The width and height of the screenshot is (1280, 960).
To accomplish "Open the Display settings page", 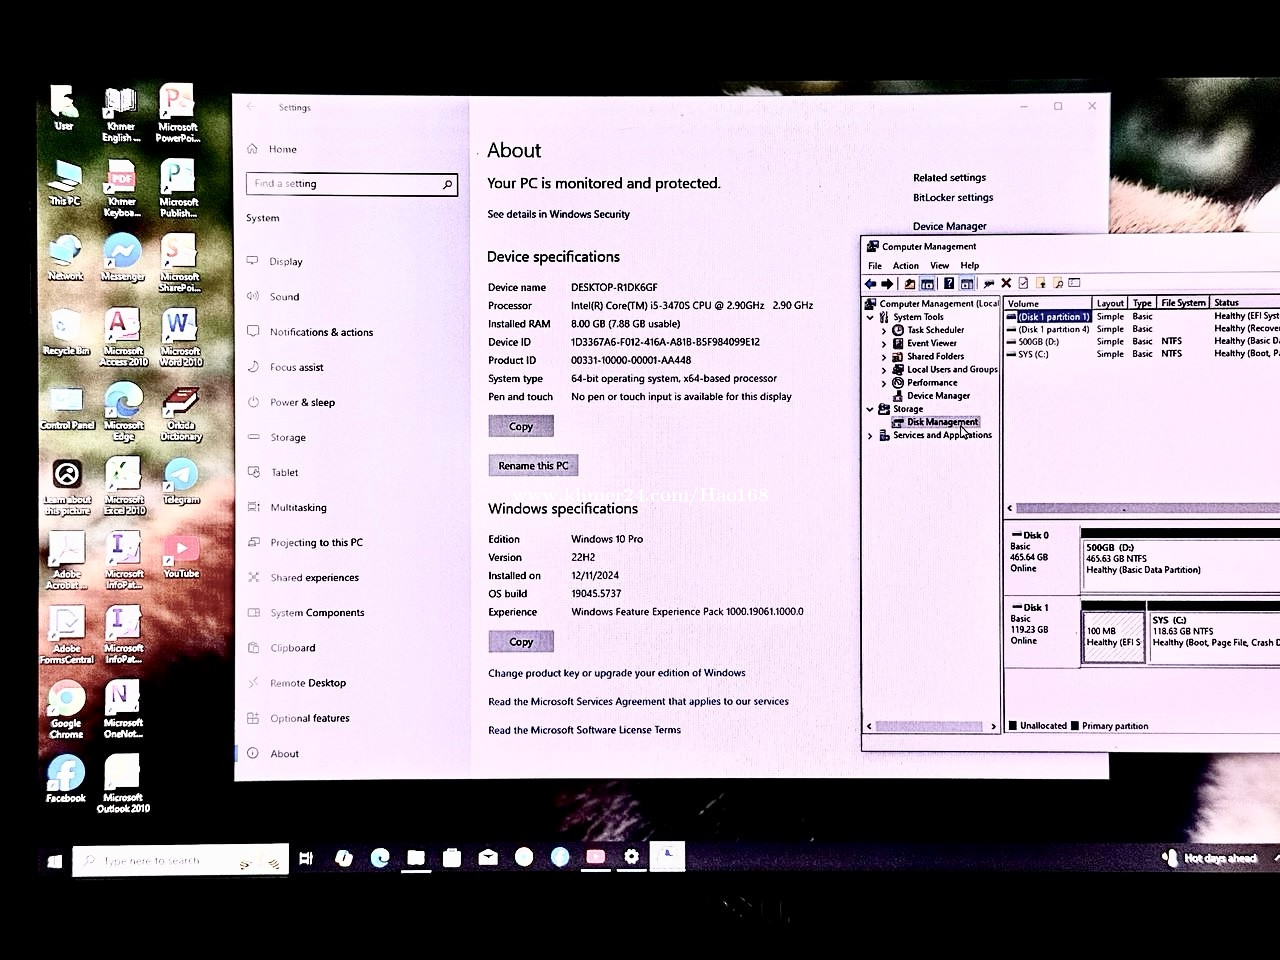I will point(286,262).
